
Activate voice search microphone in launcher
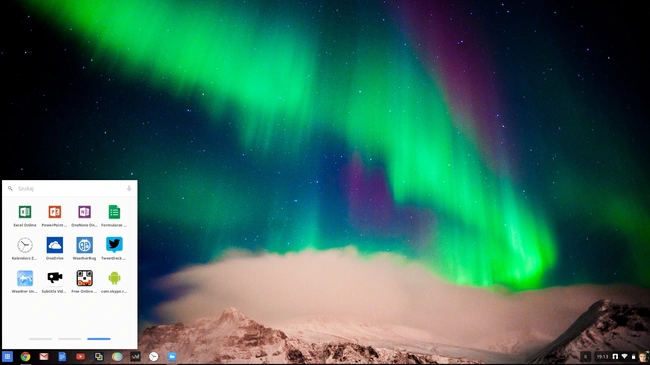[x=129, y=188]
